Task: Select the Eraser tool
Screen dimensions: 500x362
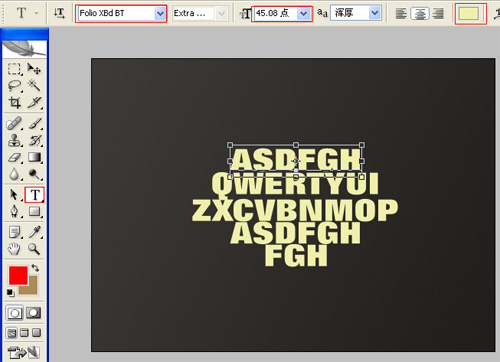Action: [x=14, y=157]
